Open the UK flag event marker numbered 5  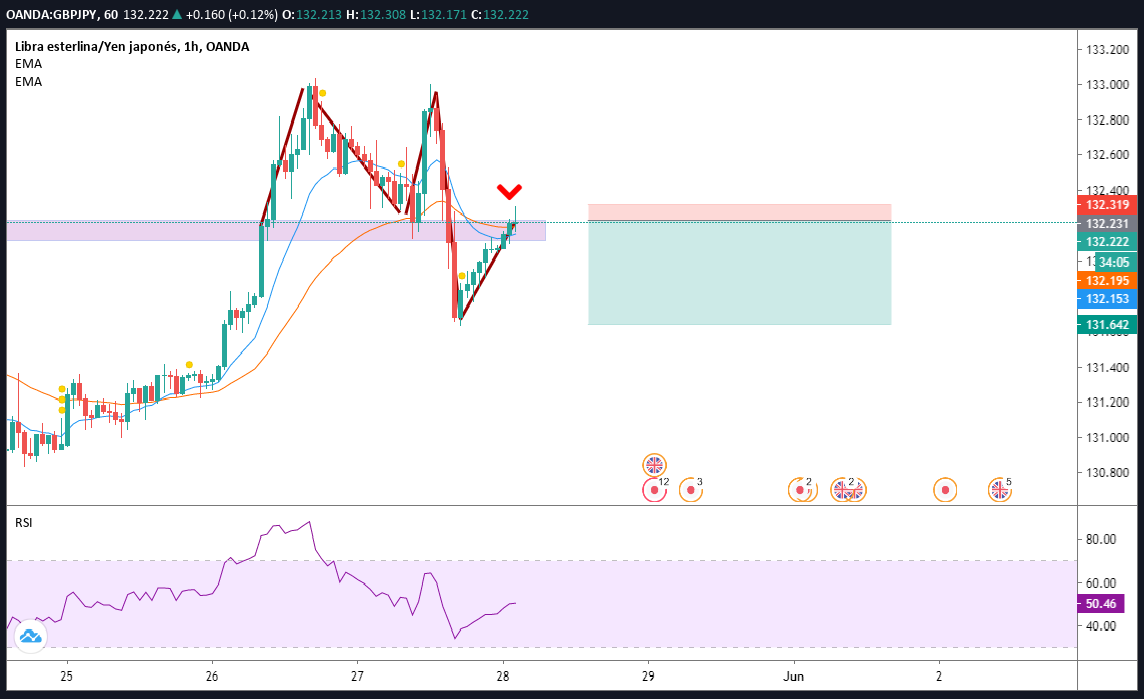1000,490
